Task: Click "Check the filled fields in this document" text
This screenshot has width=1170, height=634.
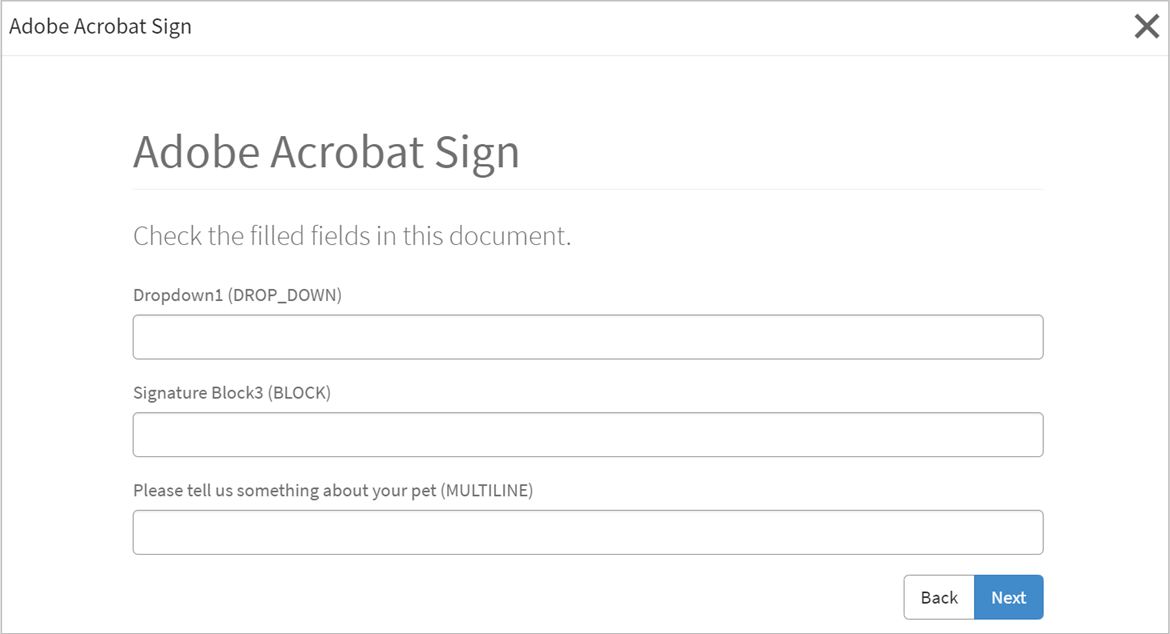Action: tap(351, 237)
